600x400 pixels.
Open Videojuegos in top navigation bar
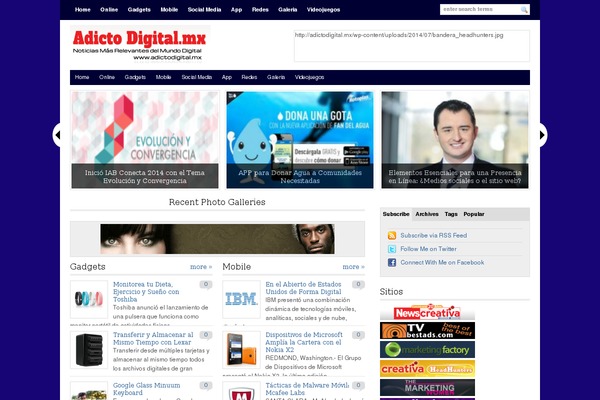pos(323,10)
